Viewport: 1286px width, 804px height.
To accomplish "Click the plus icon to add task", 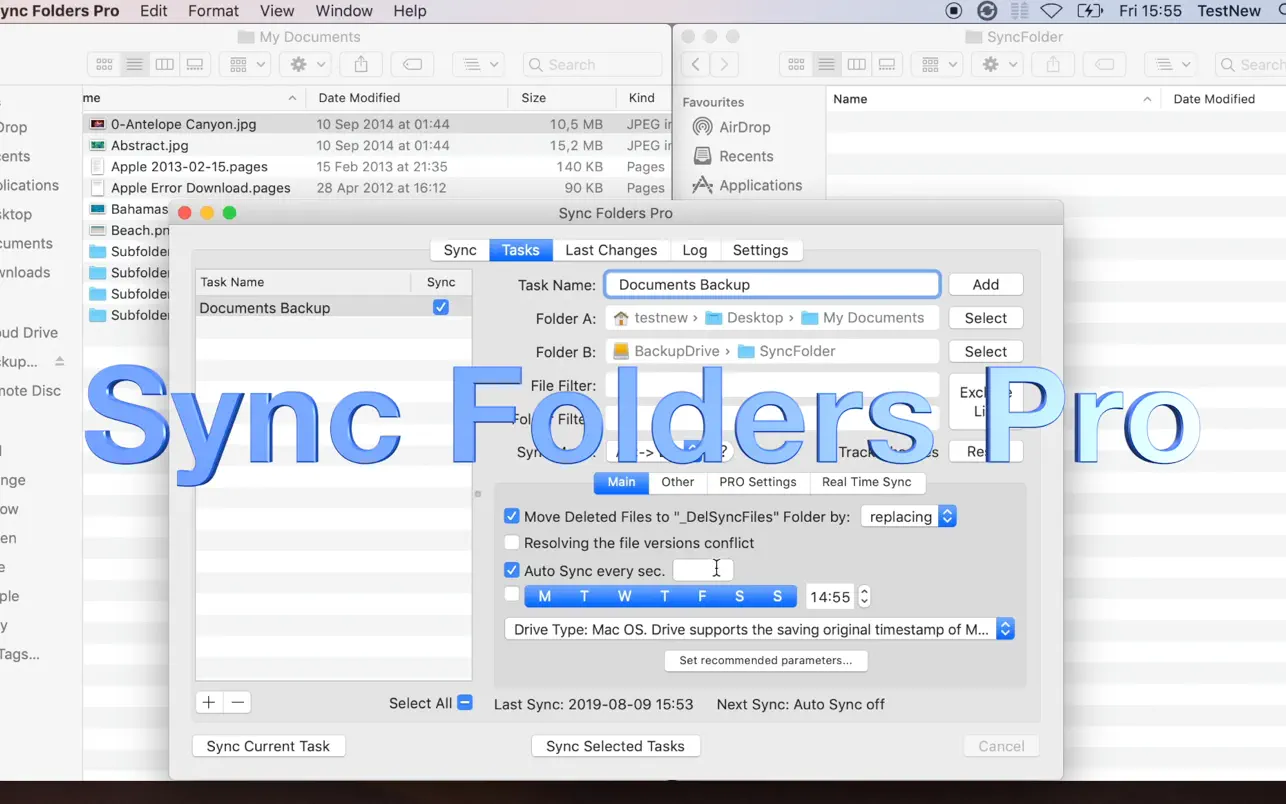I will click(208, 702).
